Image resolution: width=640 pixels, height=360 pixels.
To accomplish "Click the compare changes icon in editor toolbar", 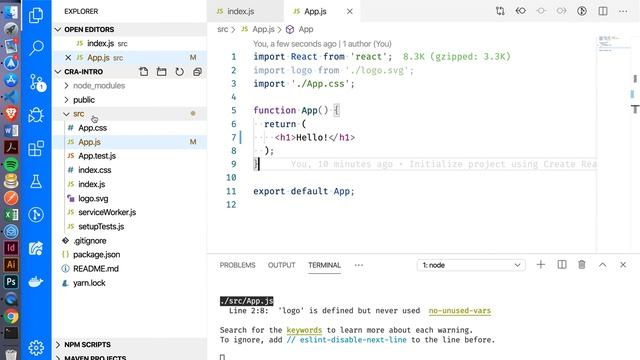I will (x=500, y=11).
